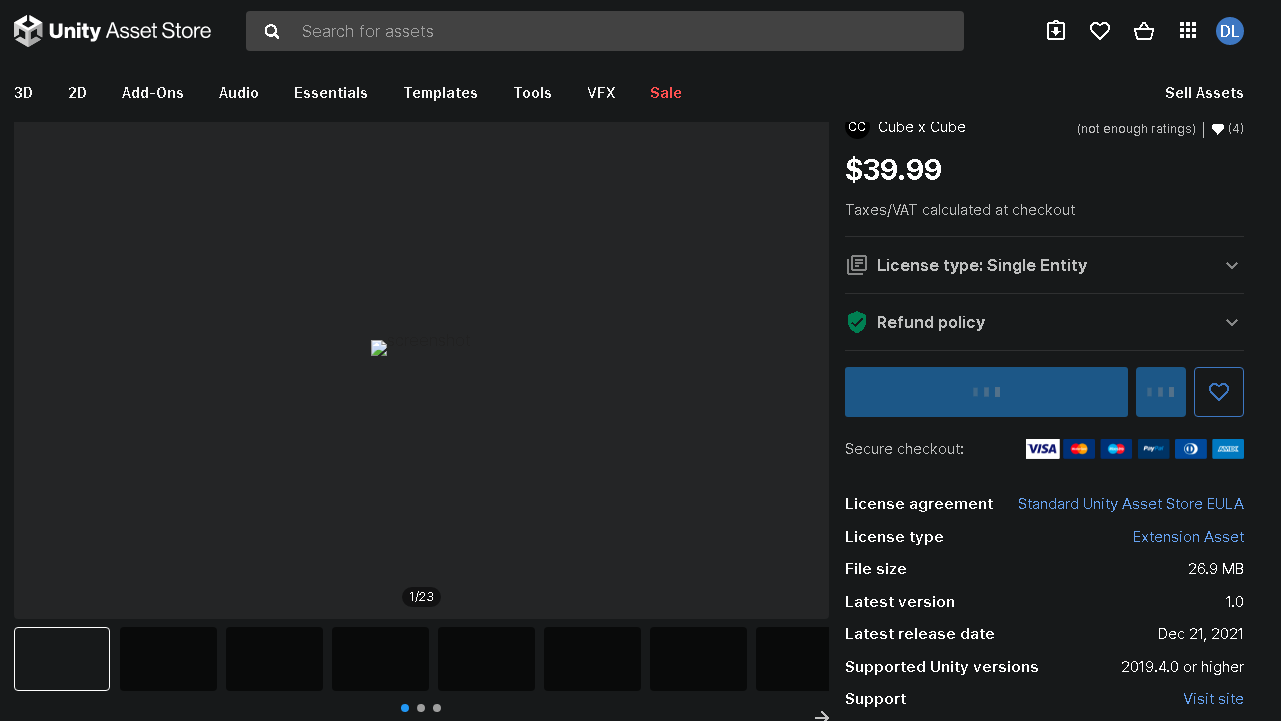Open asset downloads manager icon
The width and height of the screenshot is (1281, 721).
[1055, 31]
